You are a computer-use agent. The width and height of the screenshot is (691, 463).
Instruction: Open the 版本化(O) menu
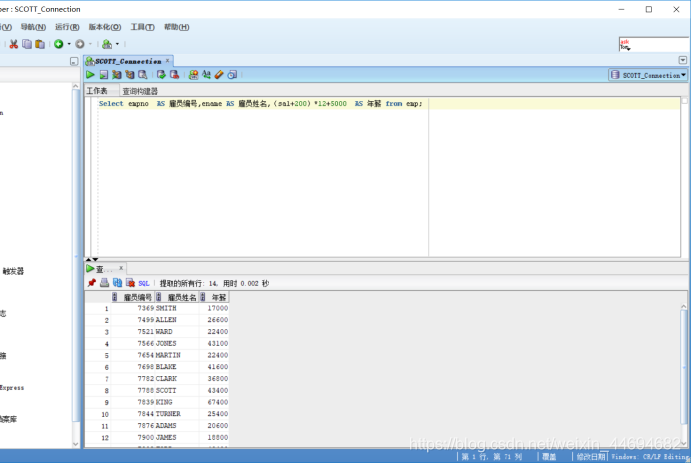(104, 27)
